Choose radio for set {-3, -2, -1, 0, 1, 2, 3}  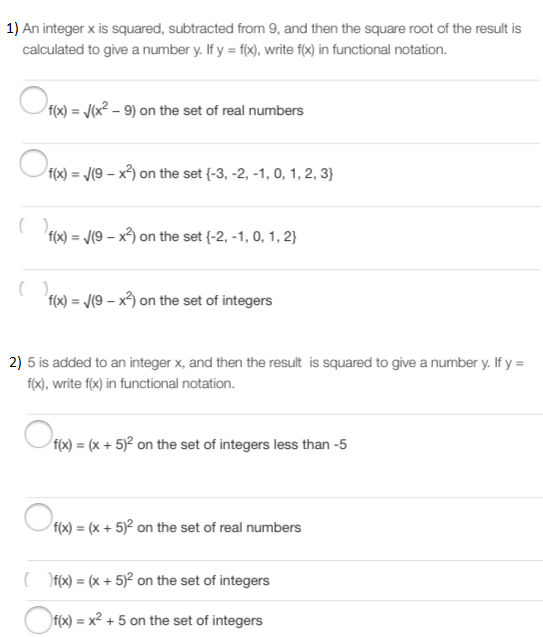34,163
